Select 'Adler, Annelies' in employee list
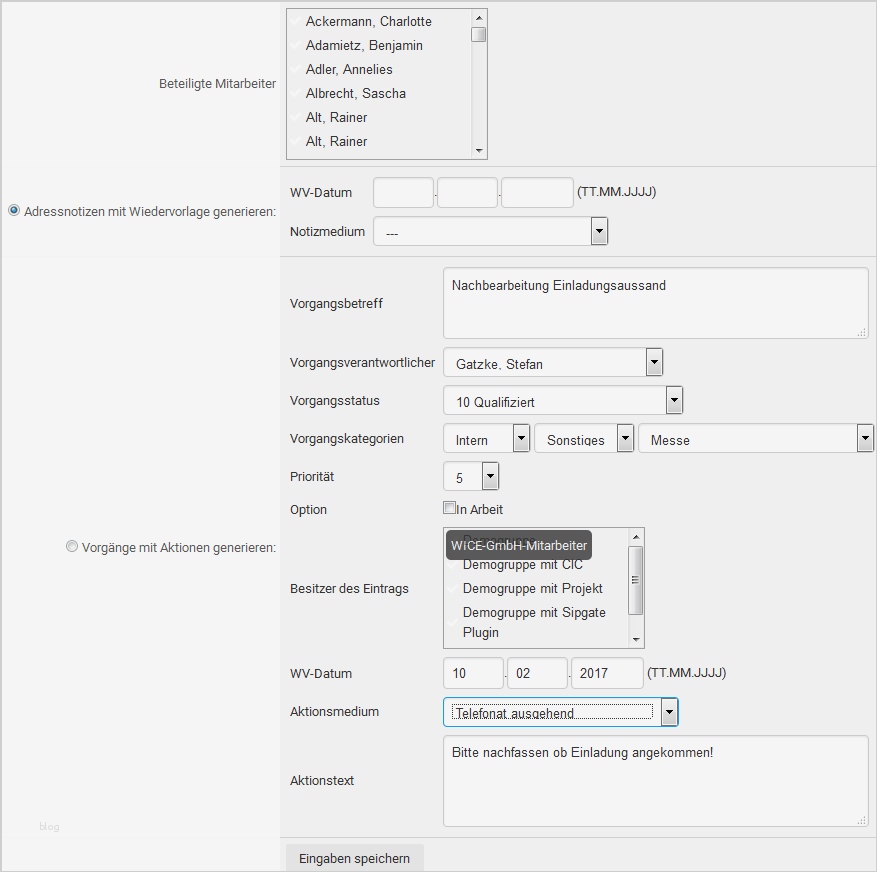Viewport: 877px width, 872px height. coord(349,69)
